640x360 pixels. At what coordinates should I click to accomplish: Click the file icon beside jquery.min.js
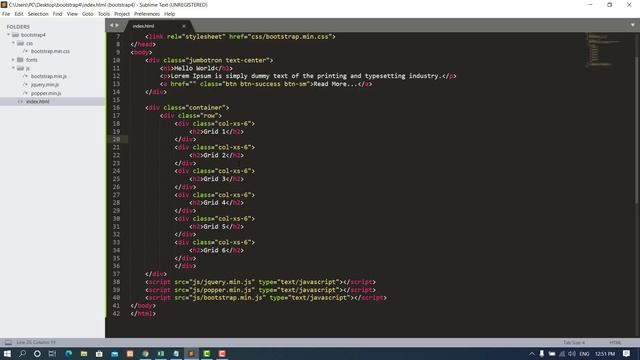click(x=25, y=84)
